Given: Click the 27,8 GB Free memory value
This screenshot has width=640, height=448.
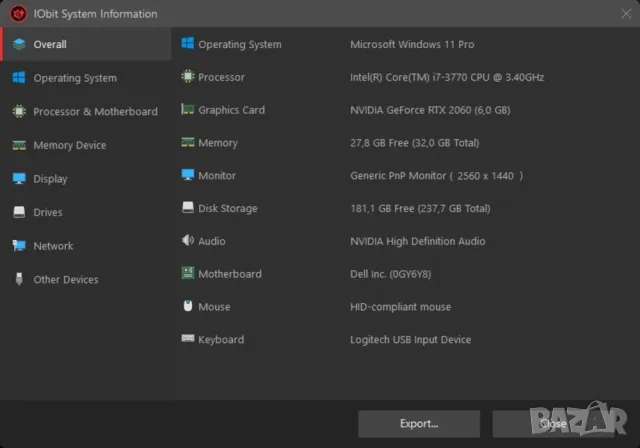Looking at the screenshot, I should 415,143.
